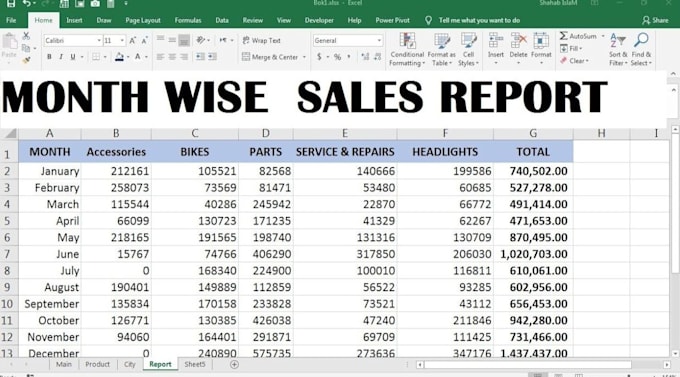Toggle italic formatting
Image resolution: width=680 pixels, height=377 pixels.
click(x=61, y=57)
